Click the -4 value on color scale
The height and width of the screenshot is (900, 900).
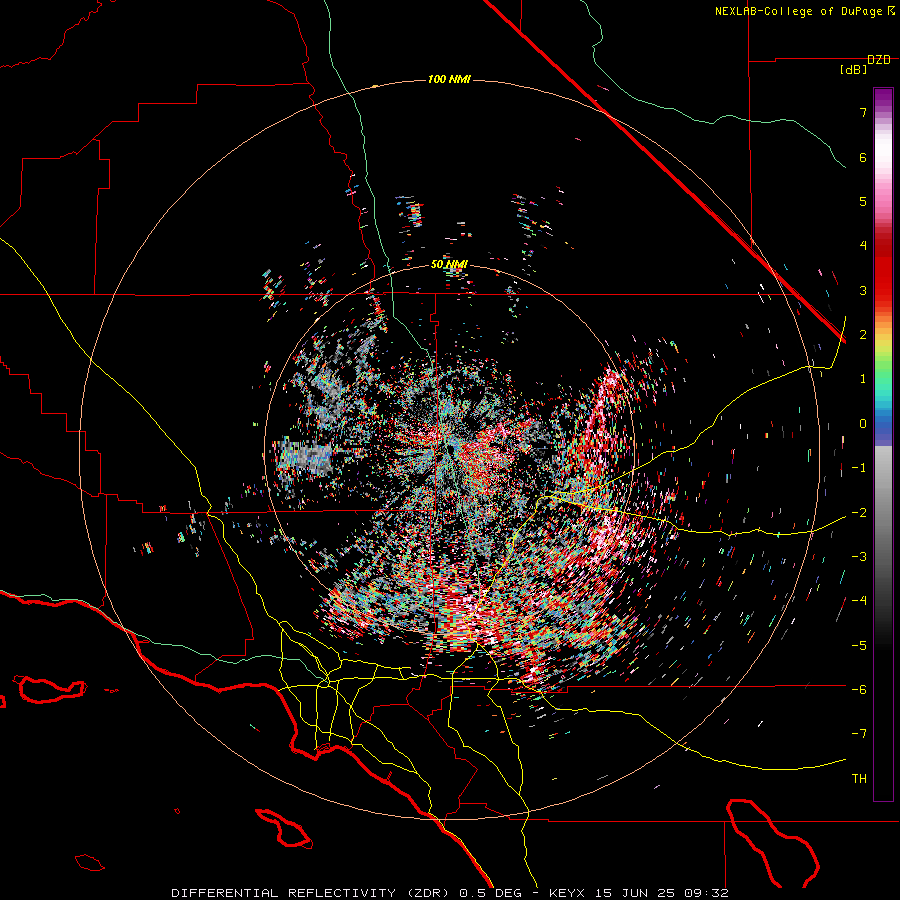tap(859, 601)
